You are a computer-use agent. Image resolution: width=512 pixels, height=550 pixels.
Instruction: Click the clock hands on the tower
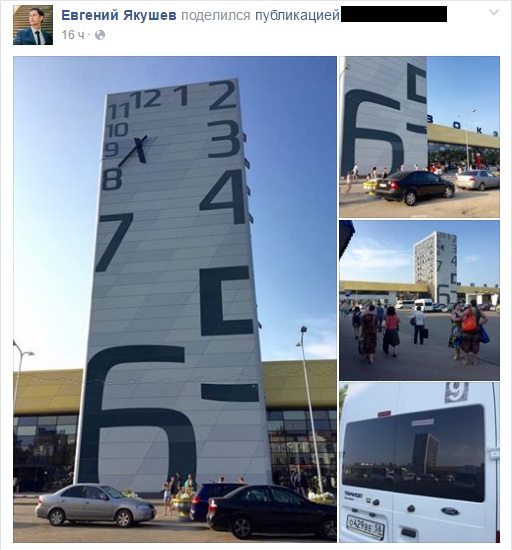coord(137,150)
